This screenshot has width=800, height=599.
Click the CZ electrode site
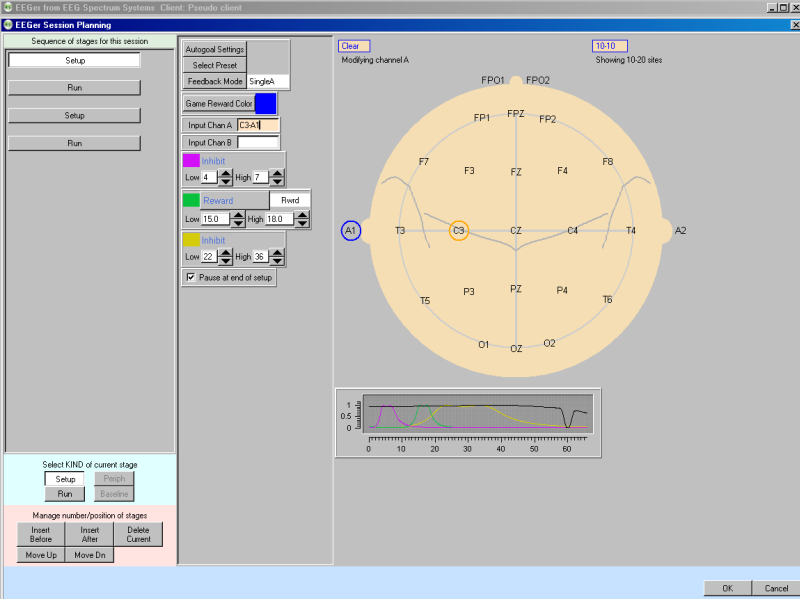coord(516,231)
